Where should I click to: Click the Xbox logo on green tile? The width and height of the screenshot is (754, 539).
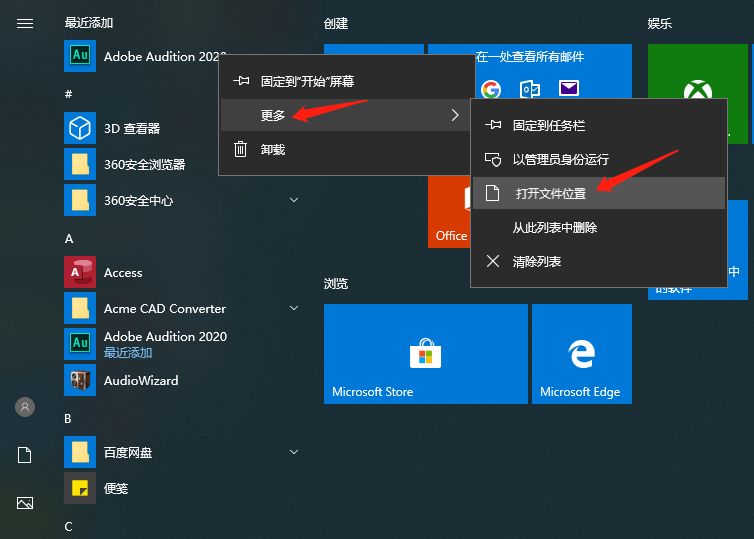click(698, 91)
